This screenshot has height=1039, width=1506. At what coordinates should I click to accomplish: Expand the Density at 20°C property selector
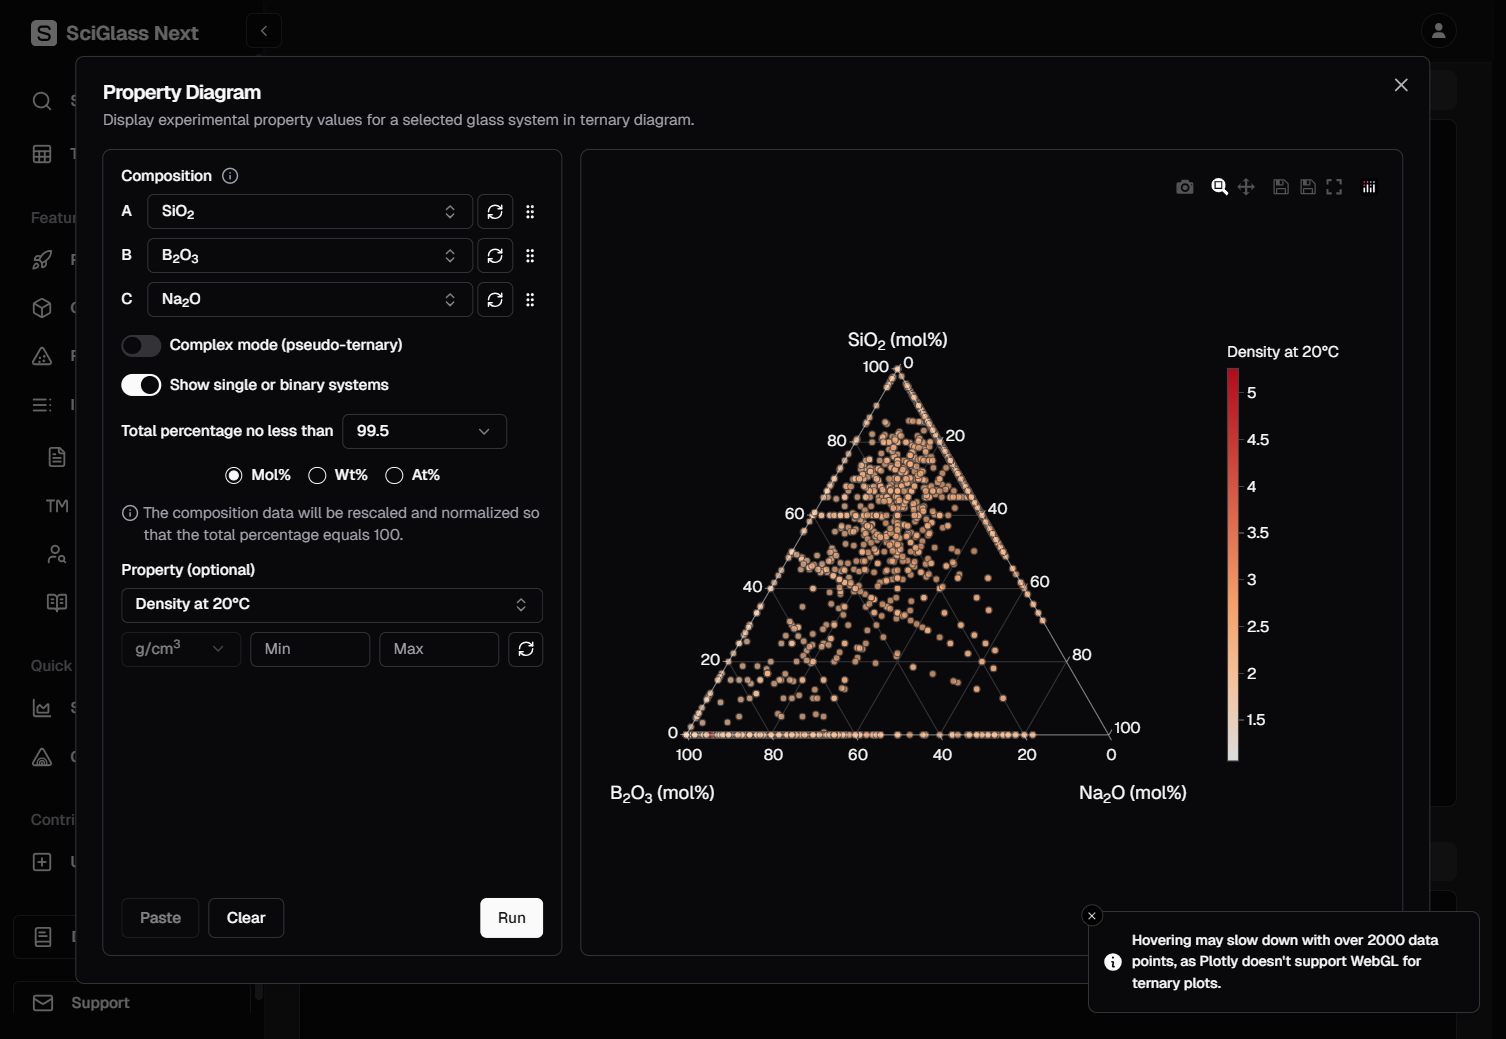pyautogui.click(x=331, y=605)
